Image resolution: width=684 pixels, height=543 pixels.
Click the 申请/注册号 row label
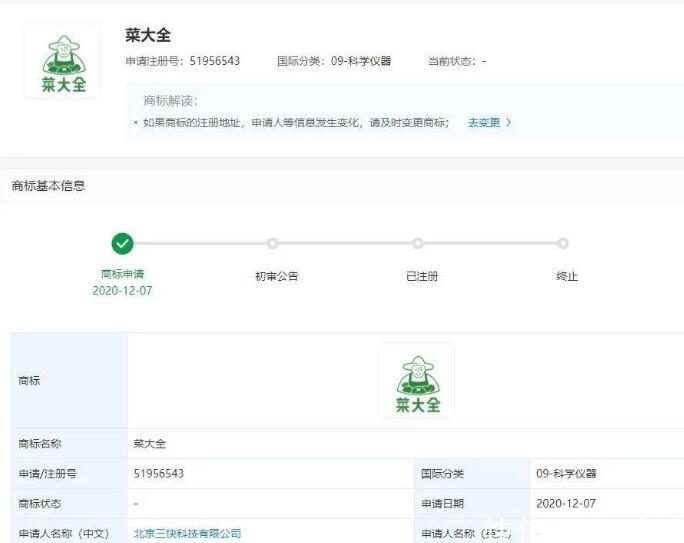48,474
